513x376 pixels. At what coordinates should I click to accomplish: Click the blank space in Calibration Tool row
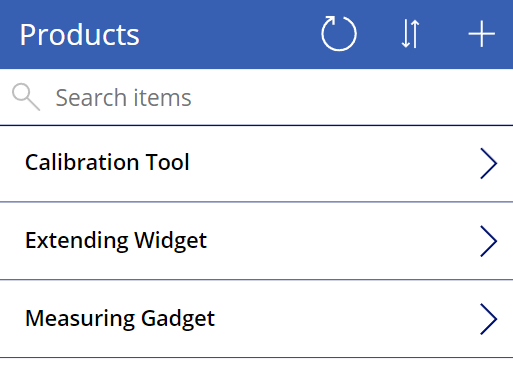[x=333, y=163]
